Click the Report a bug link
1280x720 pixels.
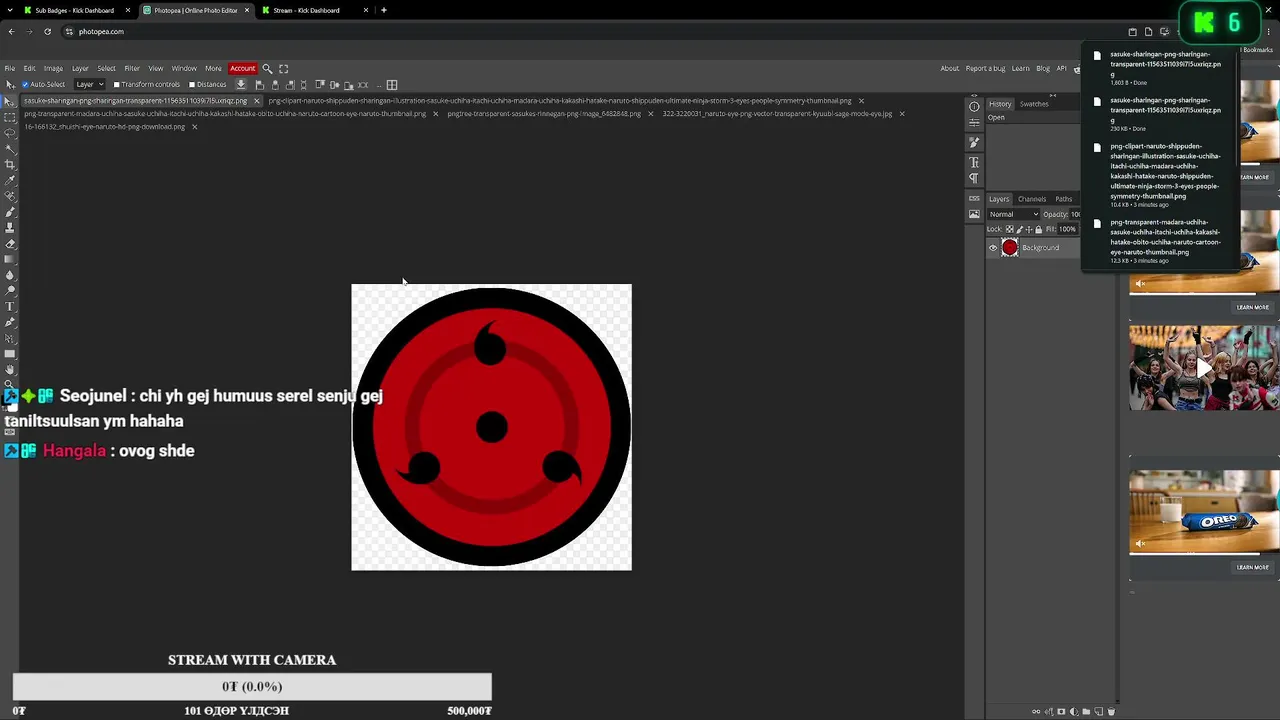[x=986, y=68]
